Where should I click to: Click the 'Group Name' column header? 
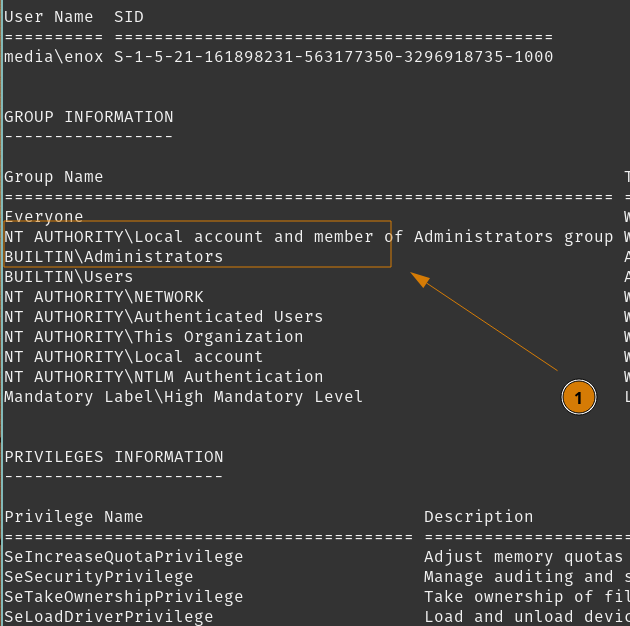click(53, 177)
